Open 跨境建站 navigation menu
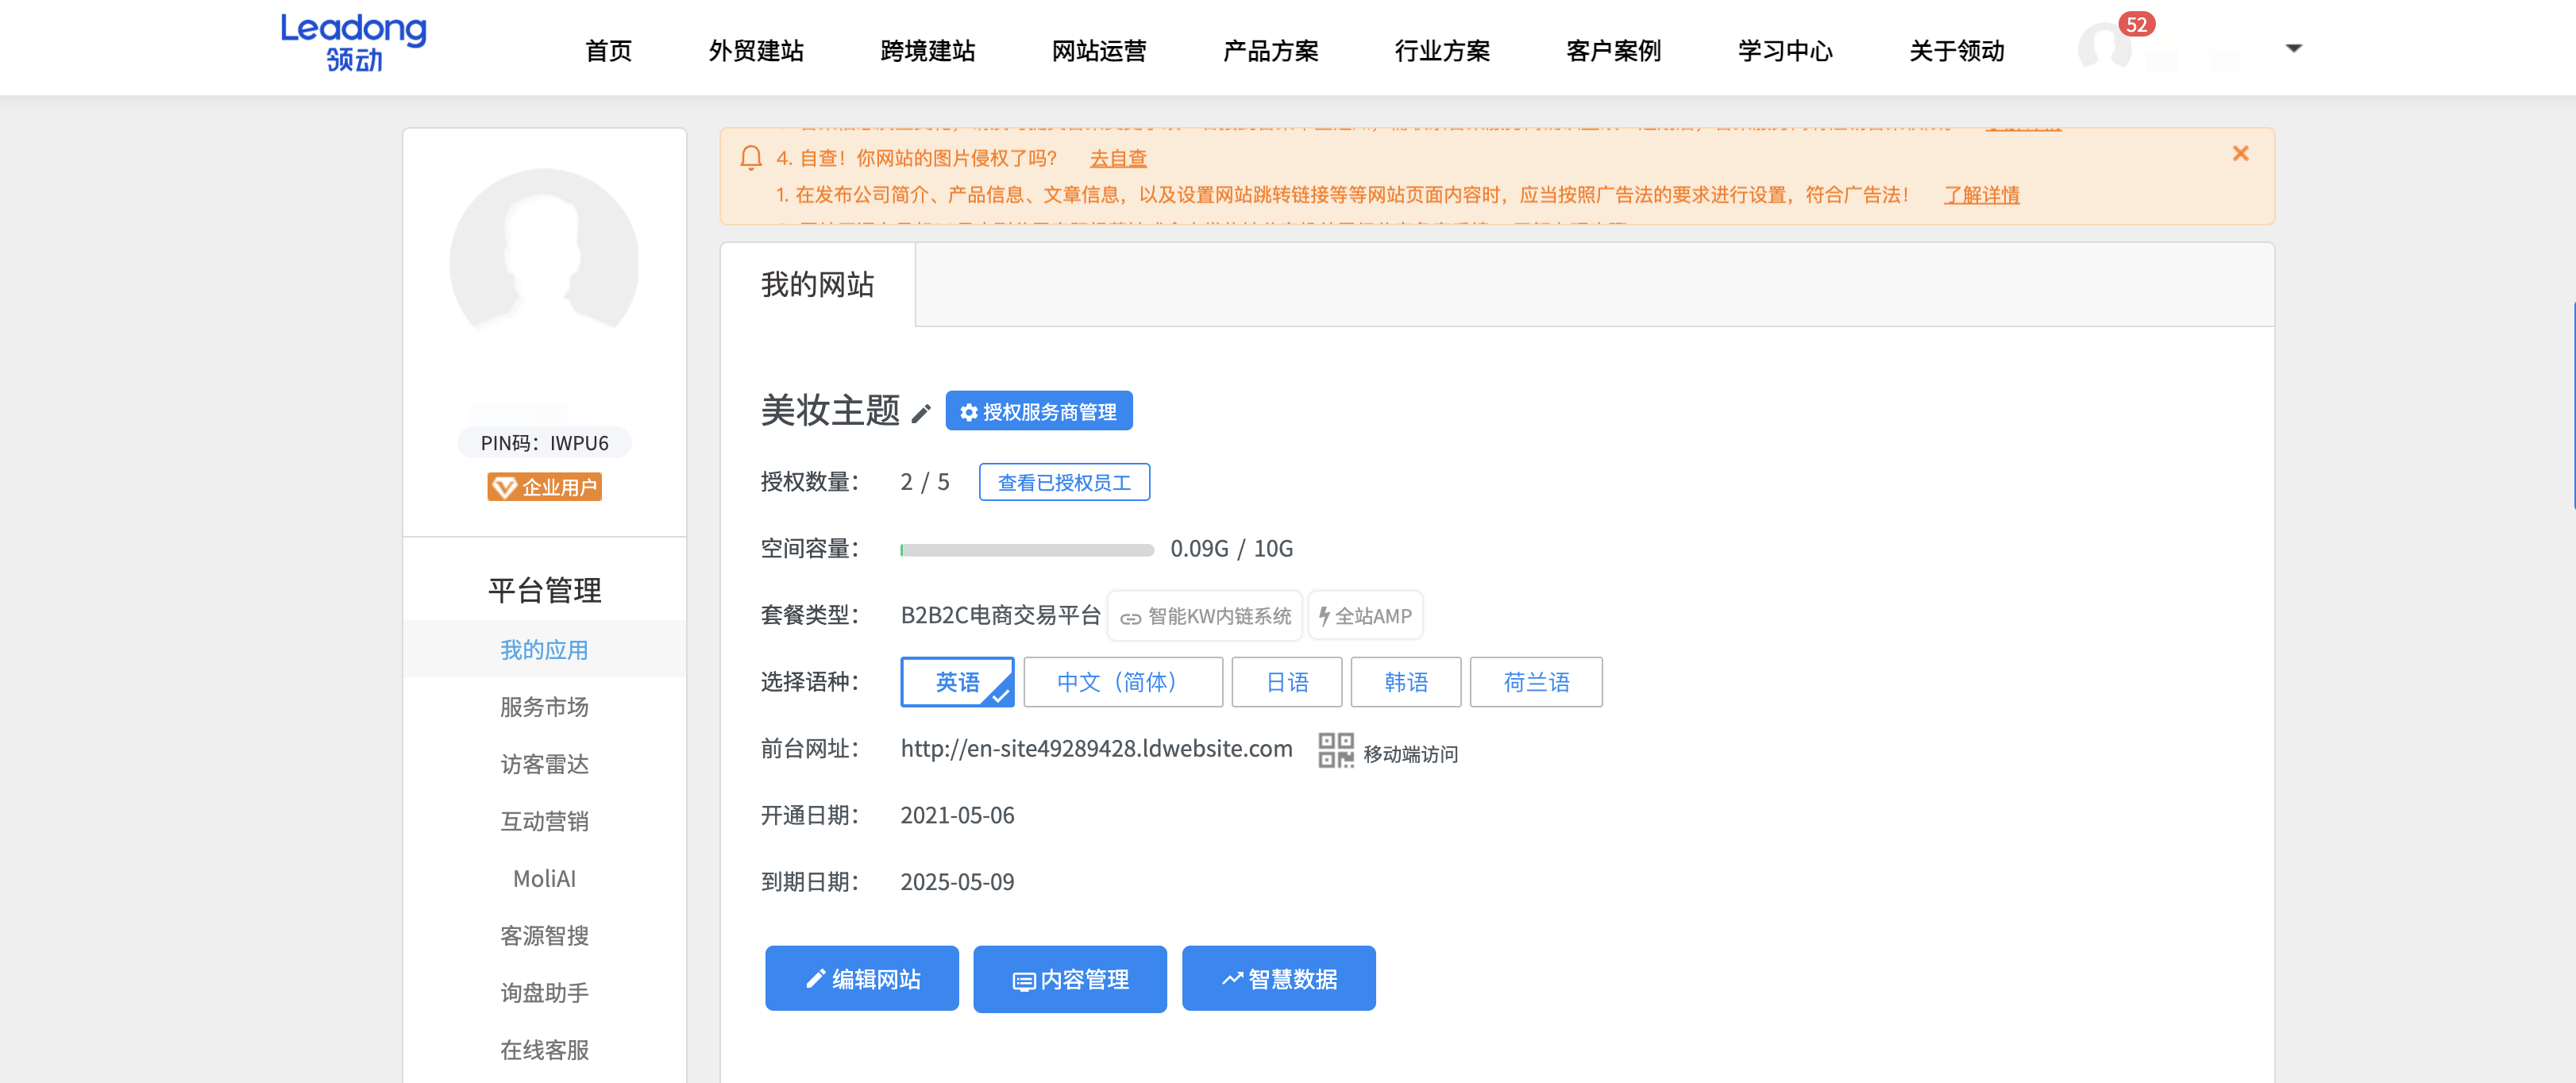The width and height of the screenshot is (2576, 1083). [928, 51]
